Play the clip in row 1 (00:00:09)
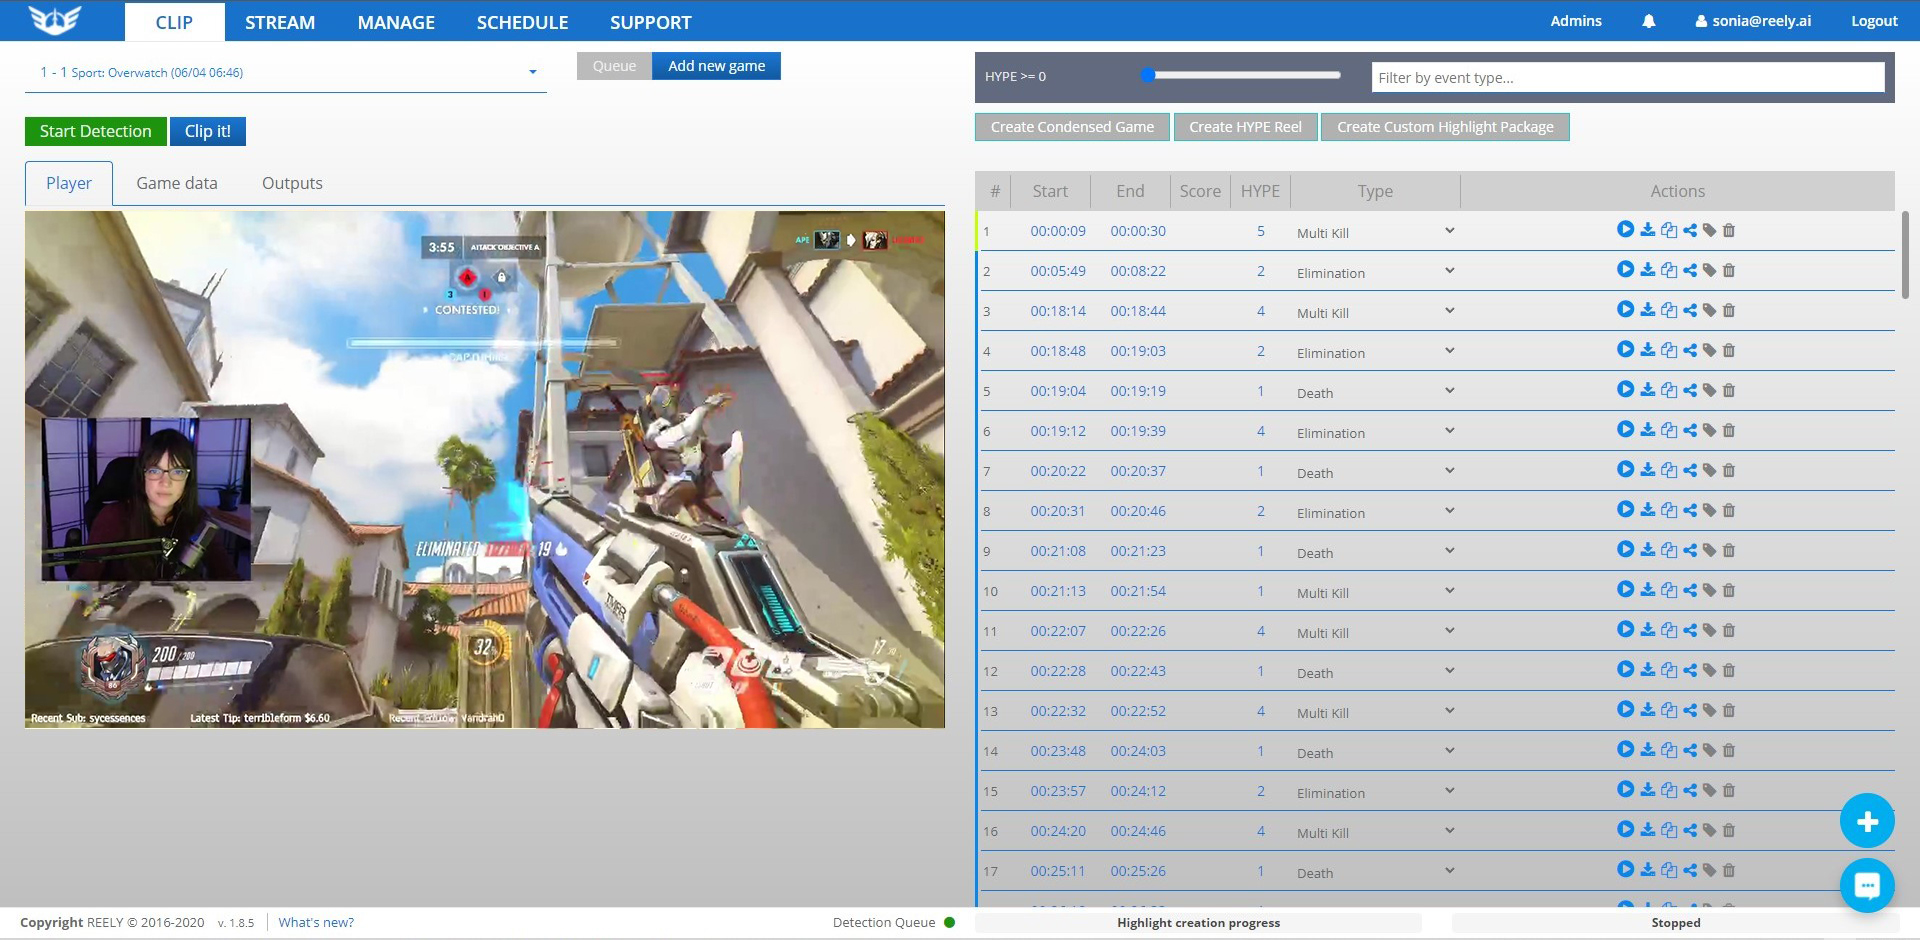This screenshot has width=1920, height=940. pos(1625,229)
